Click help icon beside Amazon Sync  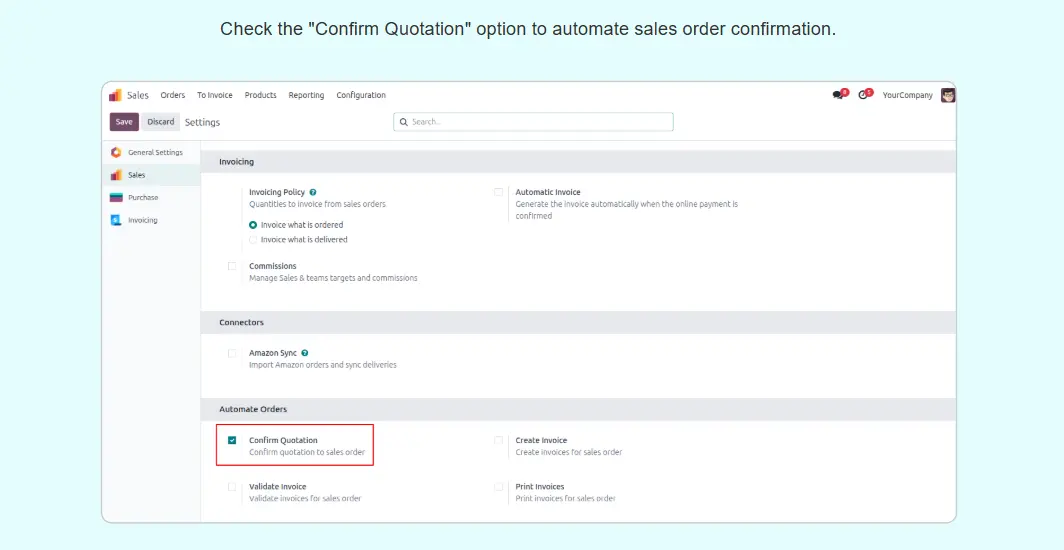(304, 353)
